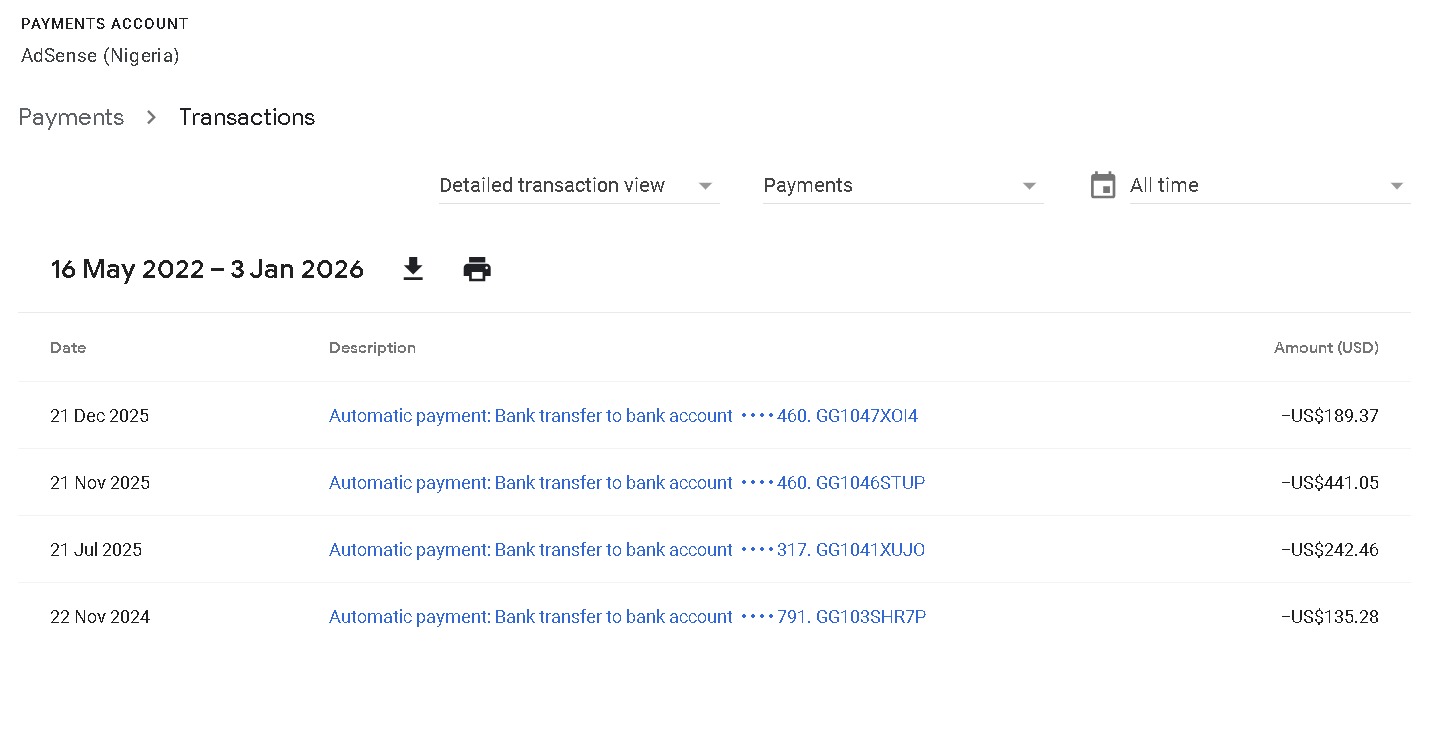Image resolution: width=1438 pixels, height=732 pixels.
Task: Open the 22 Nov 2024 payment GG103SHR7P
Action: coord(627,617)
